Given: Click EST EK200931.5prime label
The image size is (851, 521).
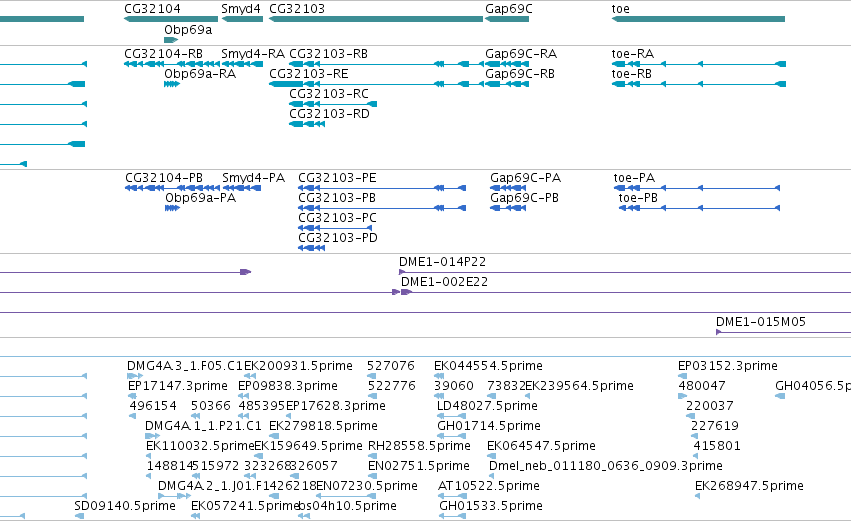Looking at the screenshot, I should click(298, 366).
